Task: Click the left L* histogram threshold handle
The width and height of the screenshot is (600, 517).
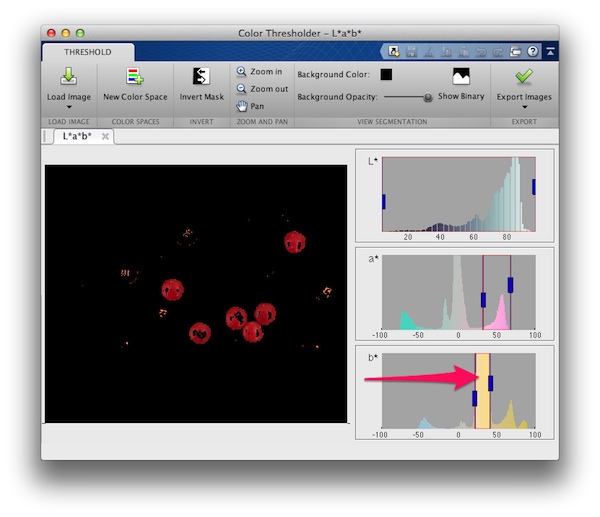Action: 383,201
